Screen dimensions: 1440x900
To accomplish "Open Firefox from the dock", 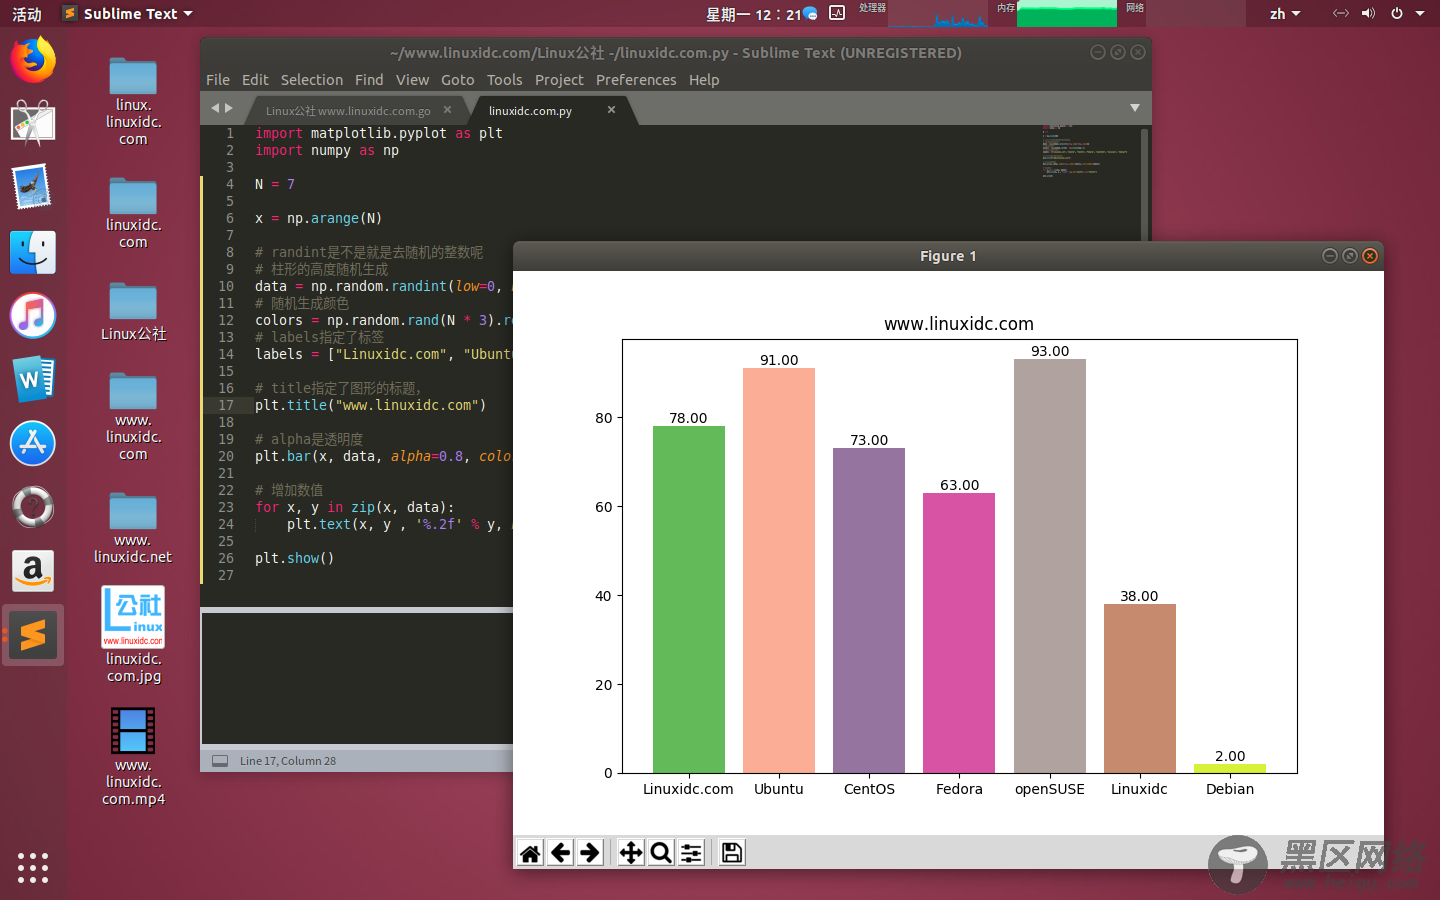I will coord(33,60).
